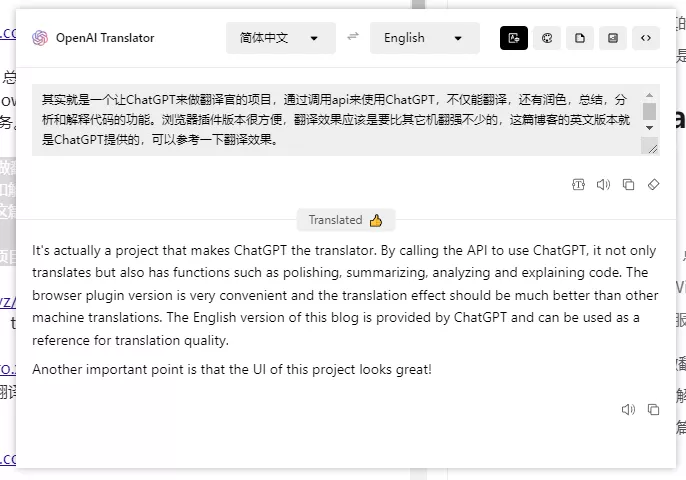The height and width of the screenshot is (480, 686).
Task: Click the resize handle of the textarea
Action: tap(653, 149)
